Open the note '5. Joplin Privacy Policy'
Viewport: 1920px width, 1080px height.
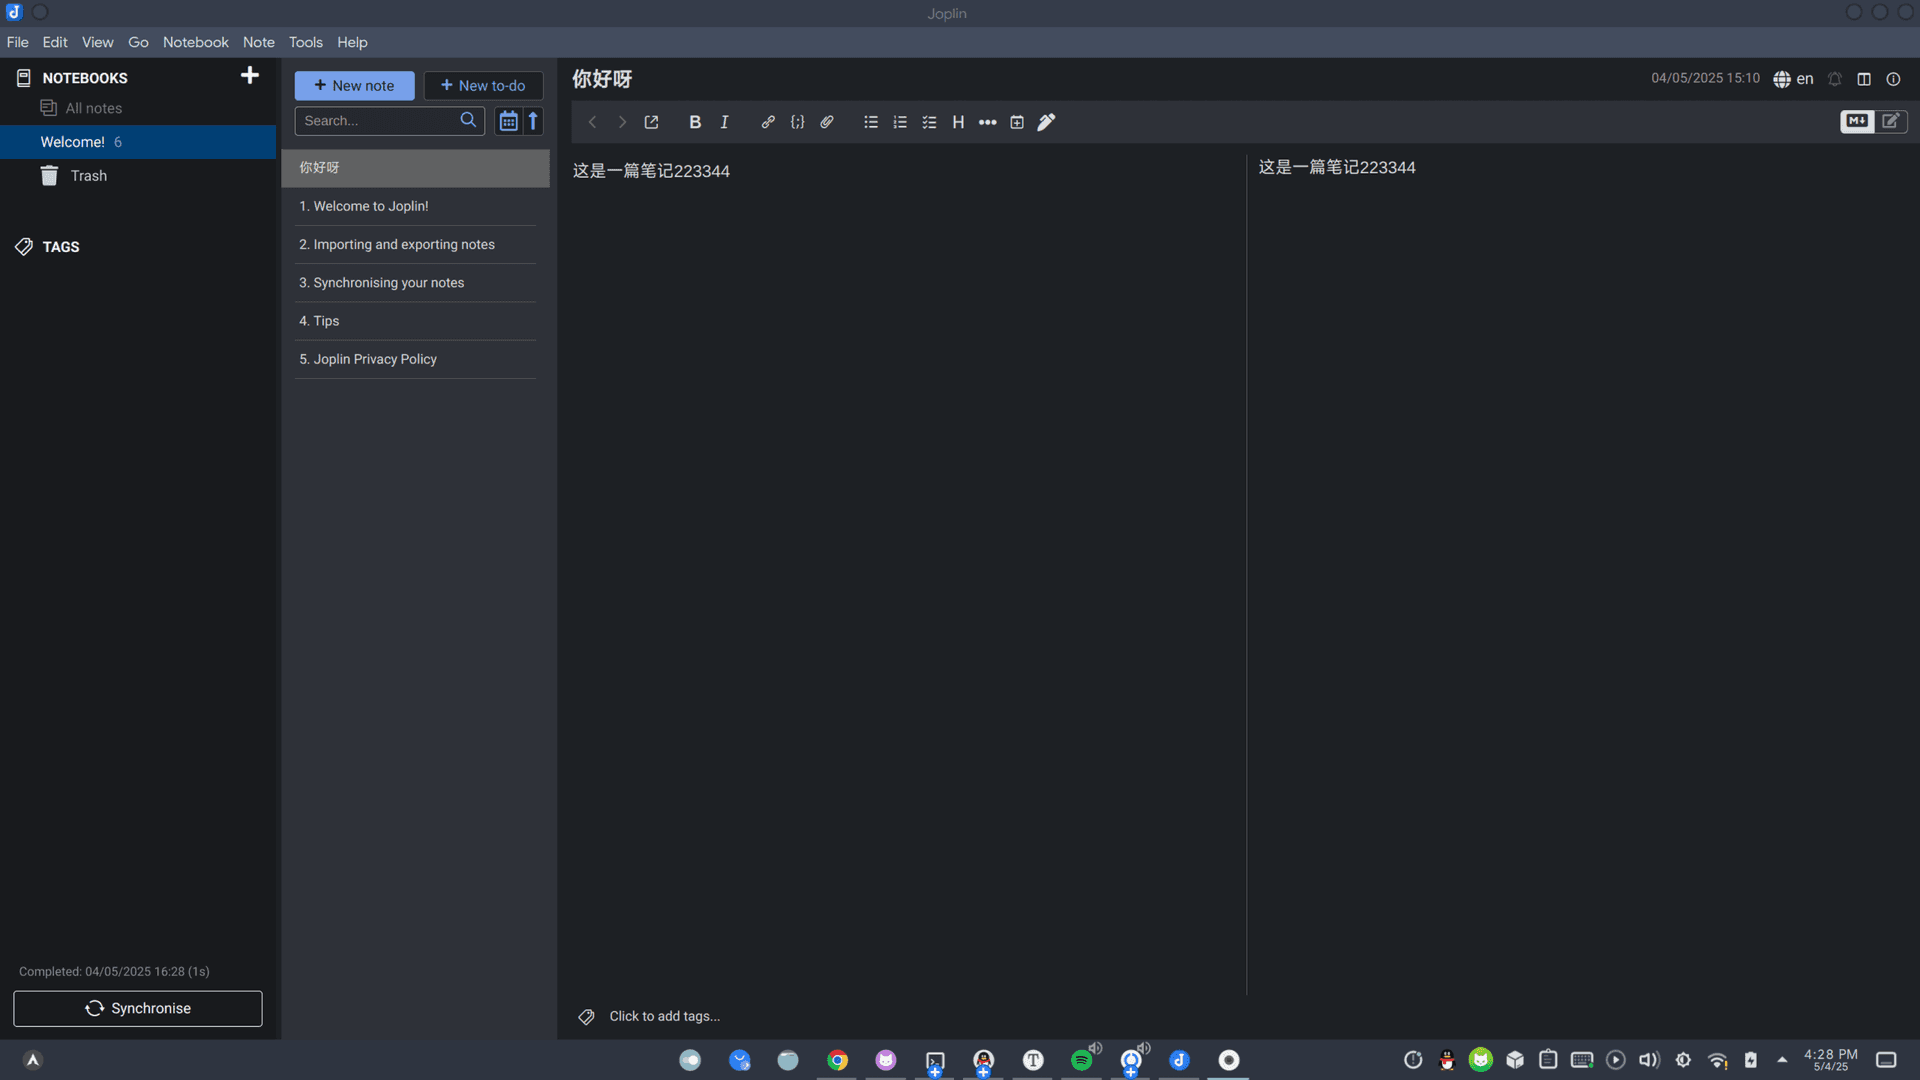[415, 359]
